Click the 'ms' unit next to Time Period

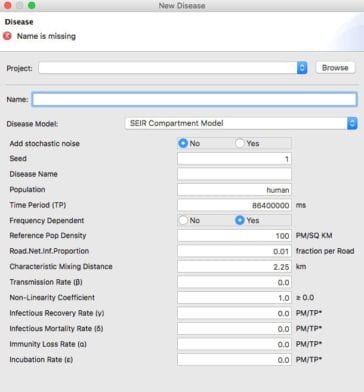click(x=301, y=205)
